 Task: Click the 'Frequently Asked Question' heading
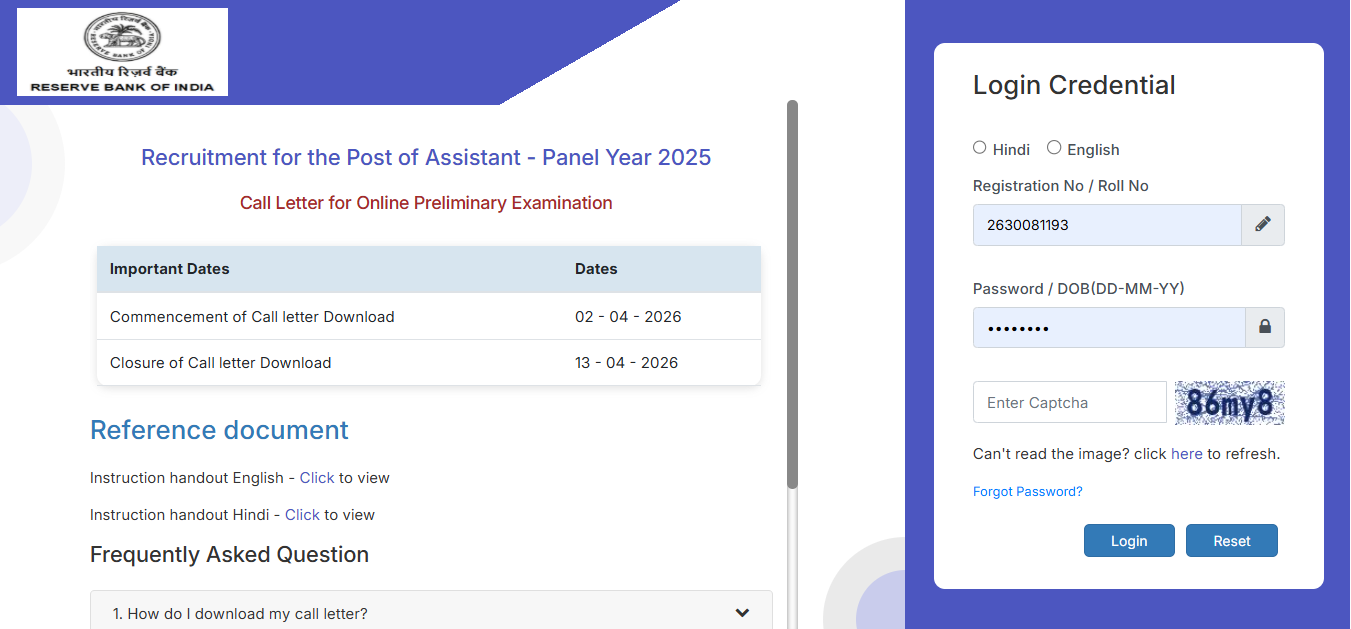pos(229,554)
